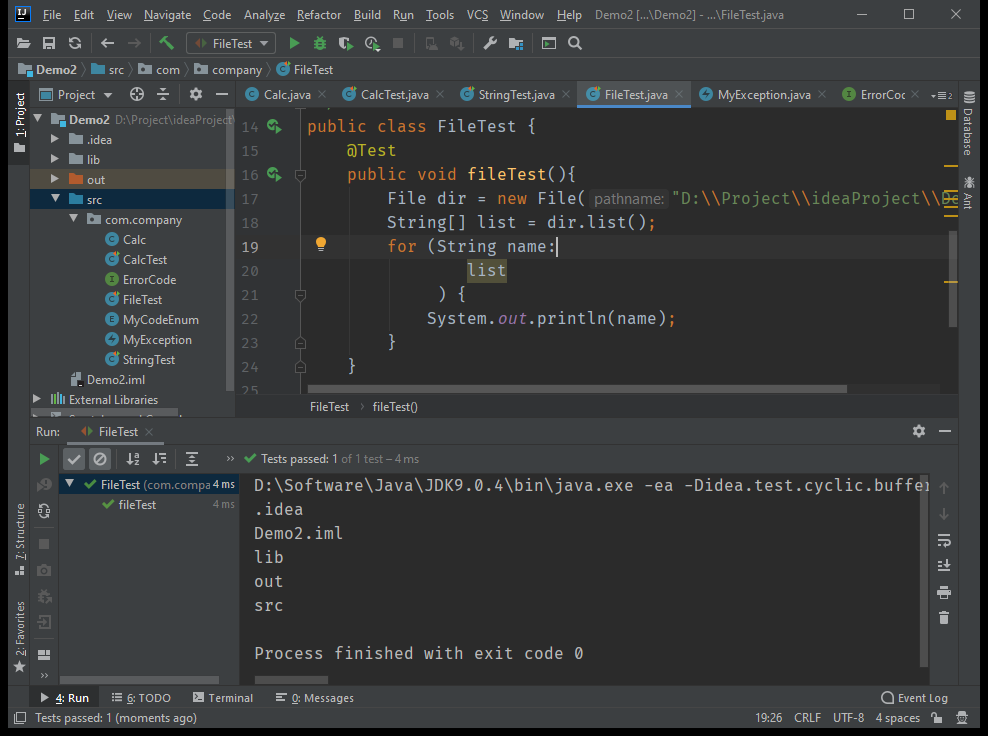Image resolution: width=988 pixels, height=736 pixels.
Task: Collapse the com.company package
Action: click(x=74, y=219)
